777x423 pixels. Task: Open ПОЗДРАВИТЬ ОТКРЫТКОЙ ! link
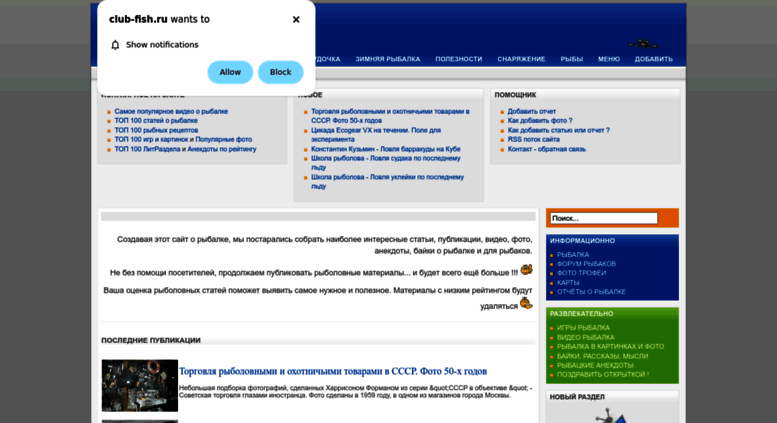point(603,374)
